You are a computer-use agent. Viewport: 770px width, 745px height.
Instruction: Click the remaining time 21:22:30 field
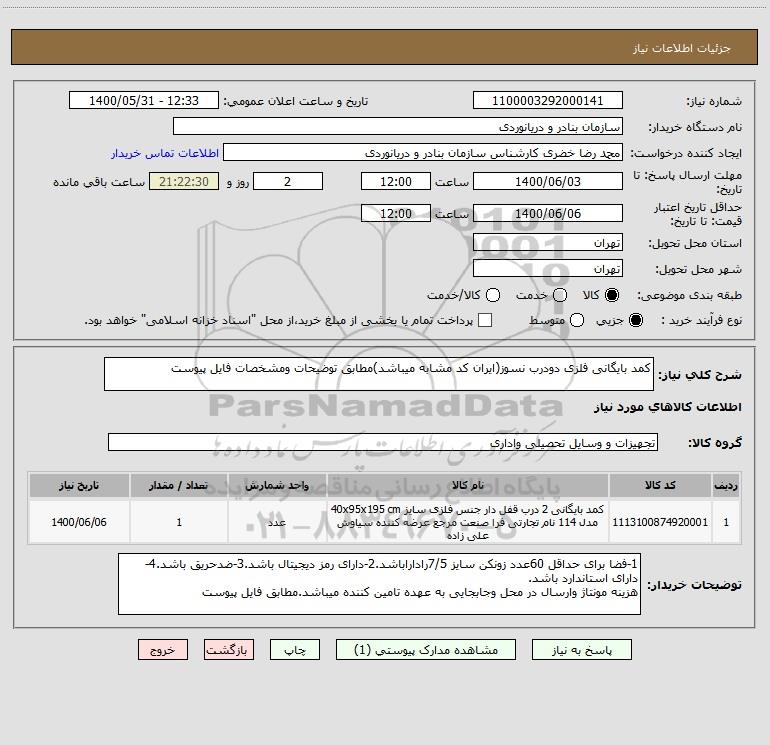(x=184, y=181)
